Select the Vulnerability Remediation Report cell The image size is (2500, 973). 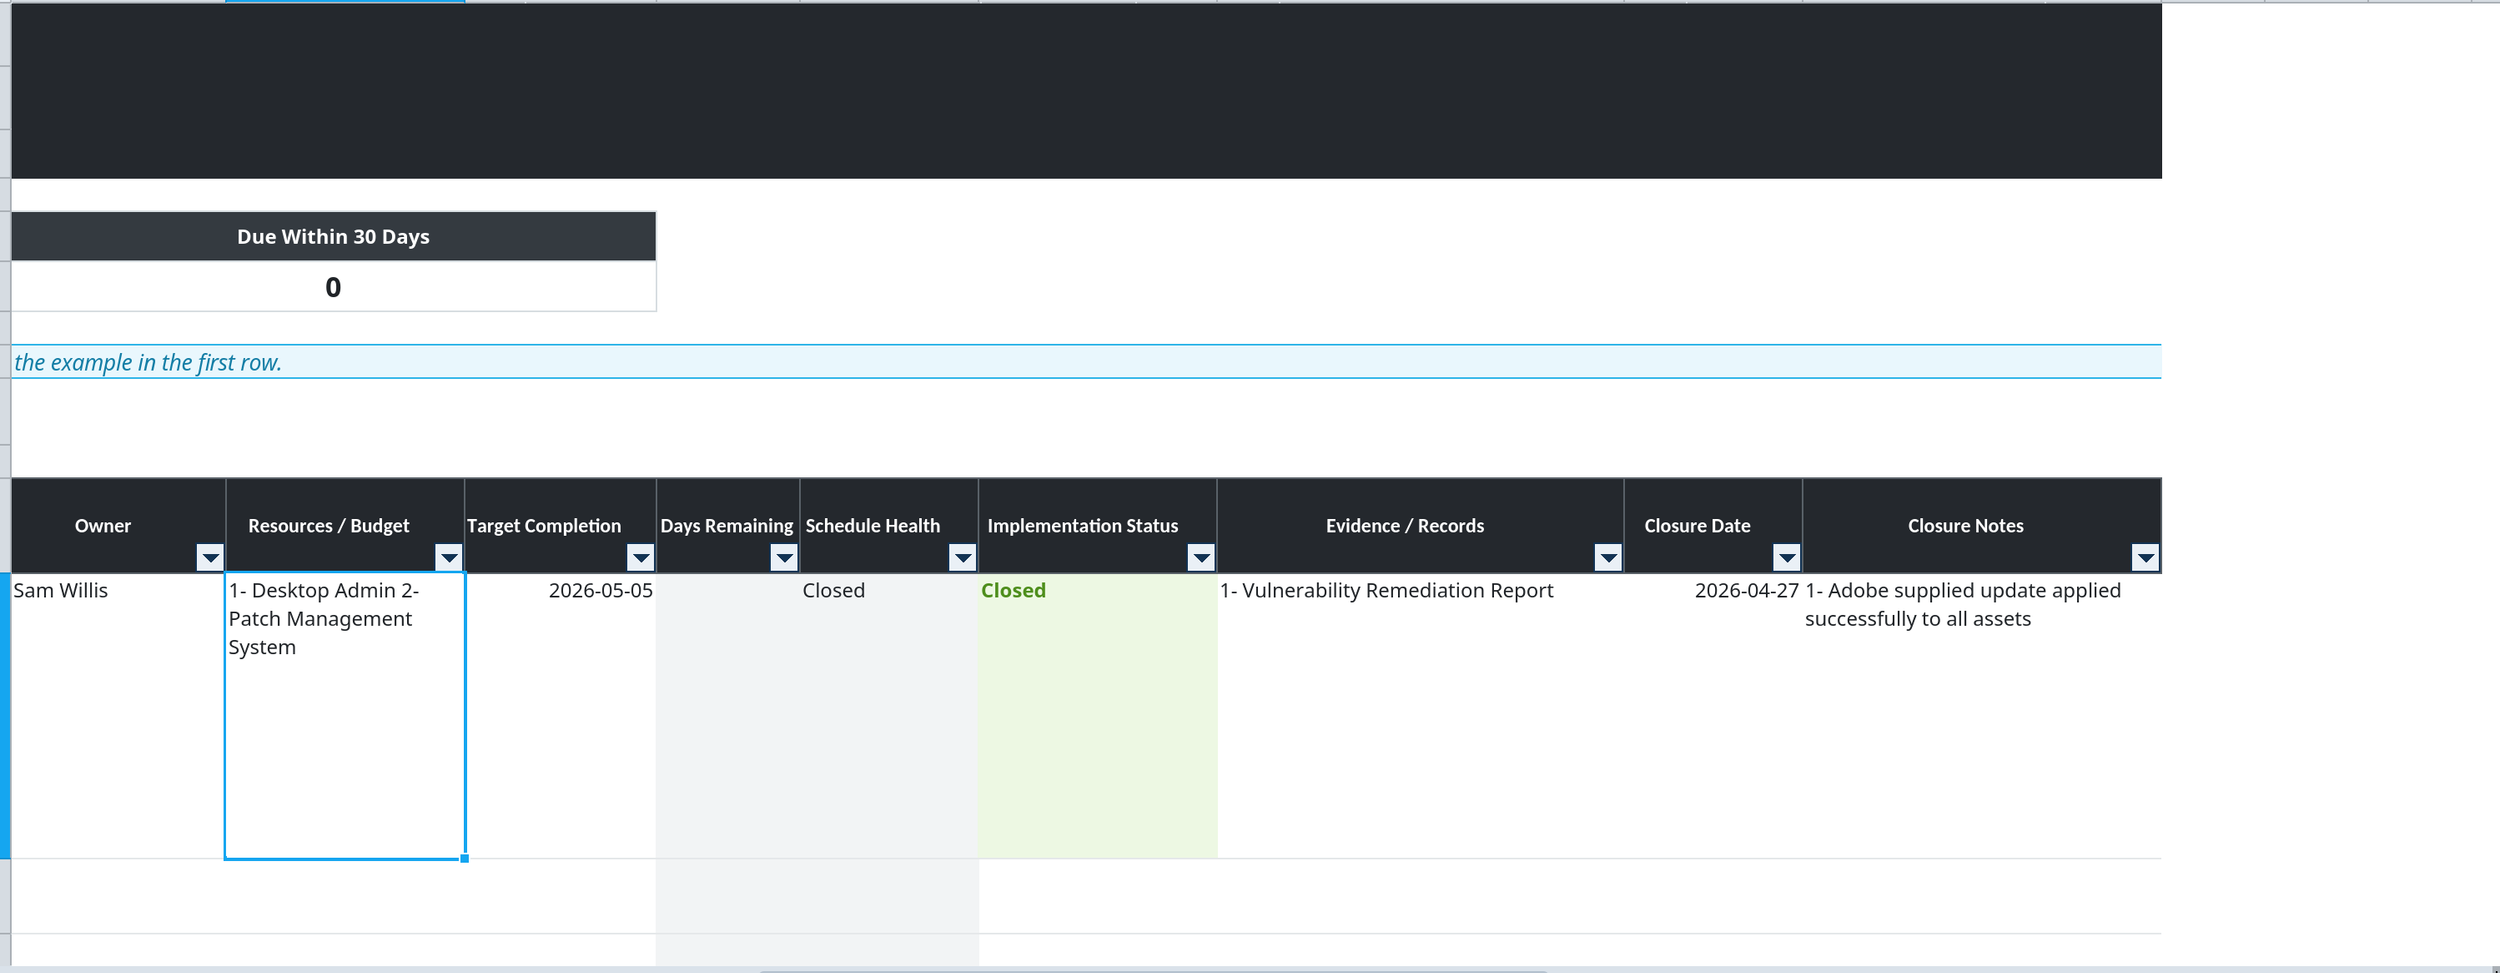tap(1421, 715)
